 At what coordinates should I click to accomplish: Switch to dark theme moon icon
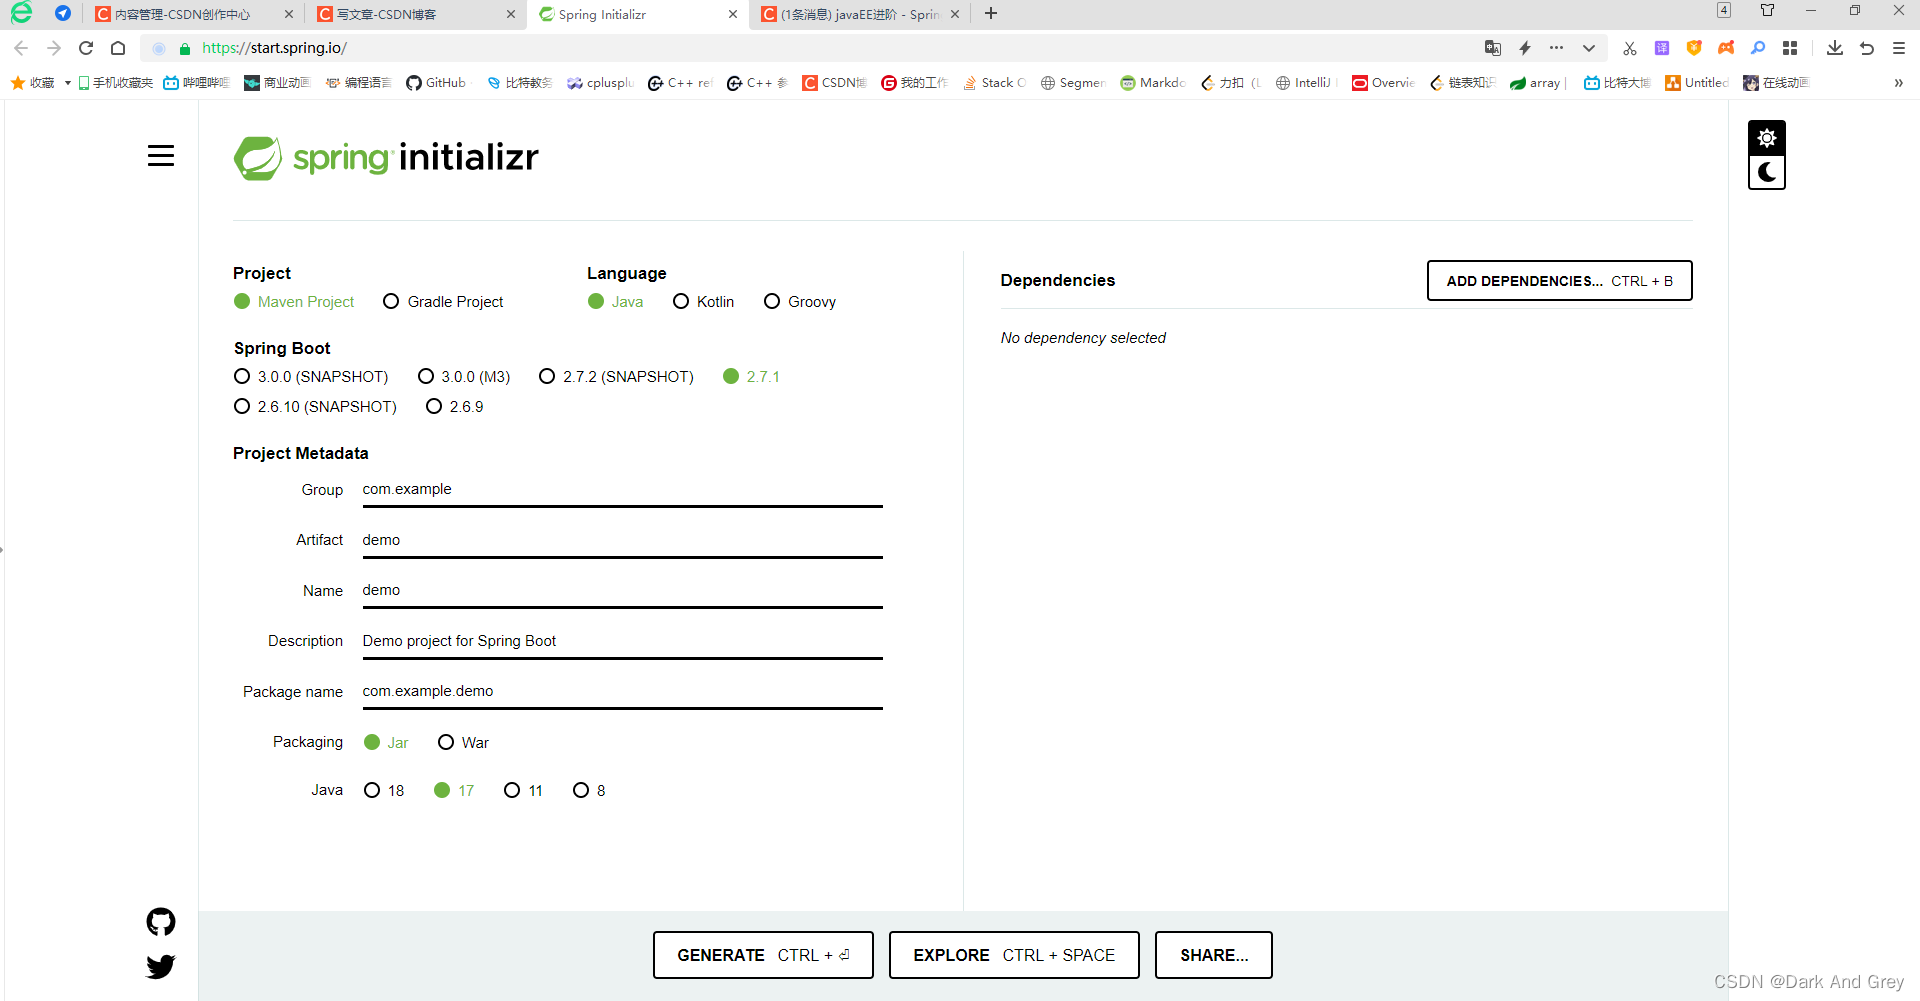(x=1767, y=172)
